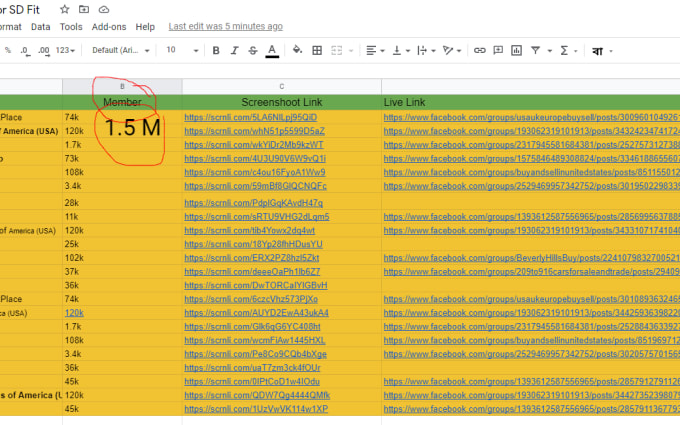Viewport: 680px width, 425px height.
Task: Open link scrnli.com/uaT7zm3ck4fOUr
Action: click(x=252, y=368)
